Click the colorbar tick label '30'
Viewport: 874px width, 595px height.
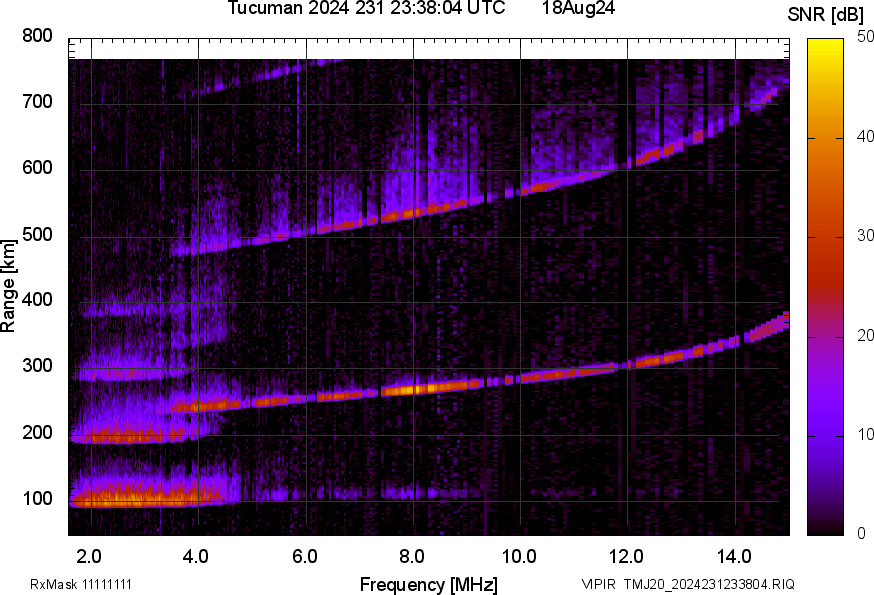865,235
